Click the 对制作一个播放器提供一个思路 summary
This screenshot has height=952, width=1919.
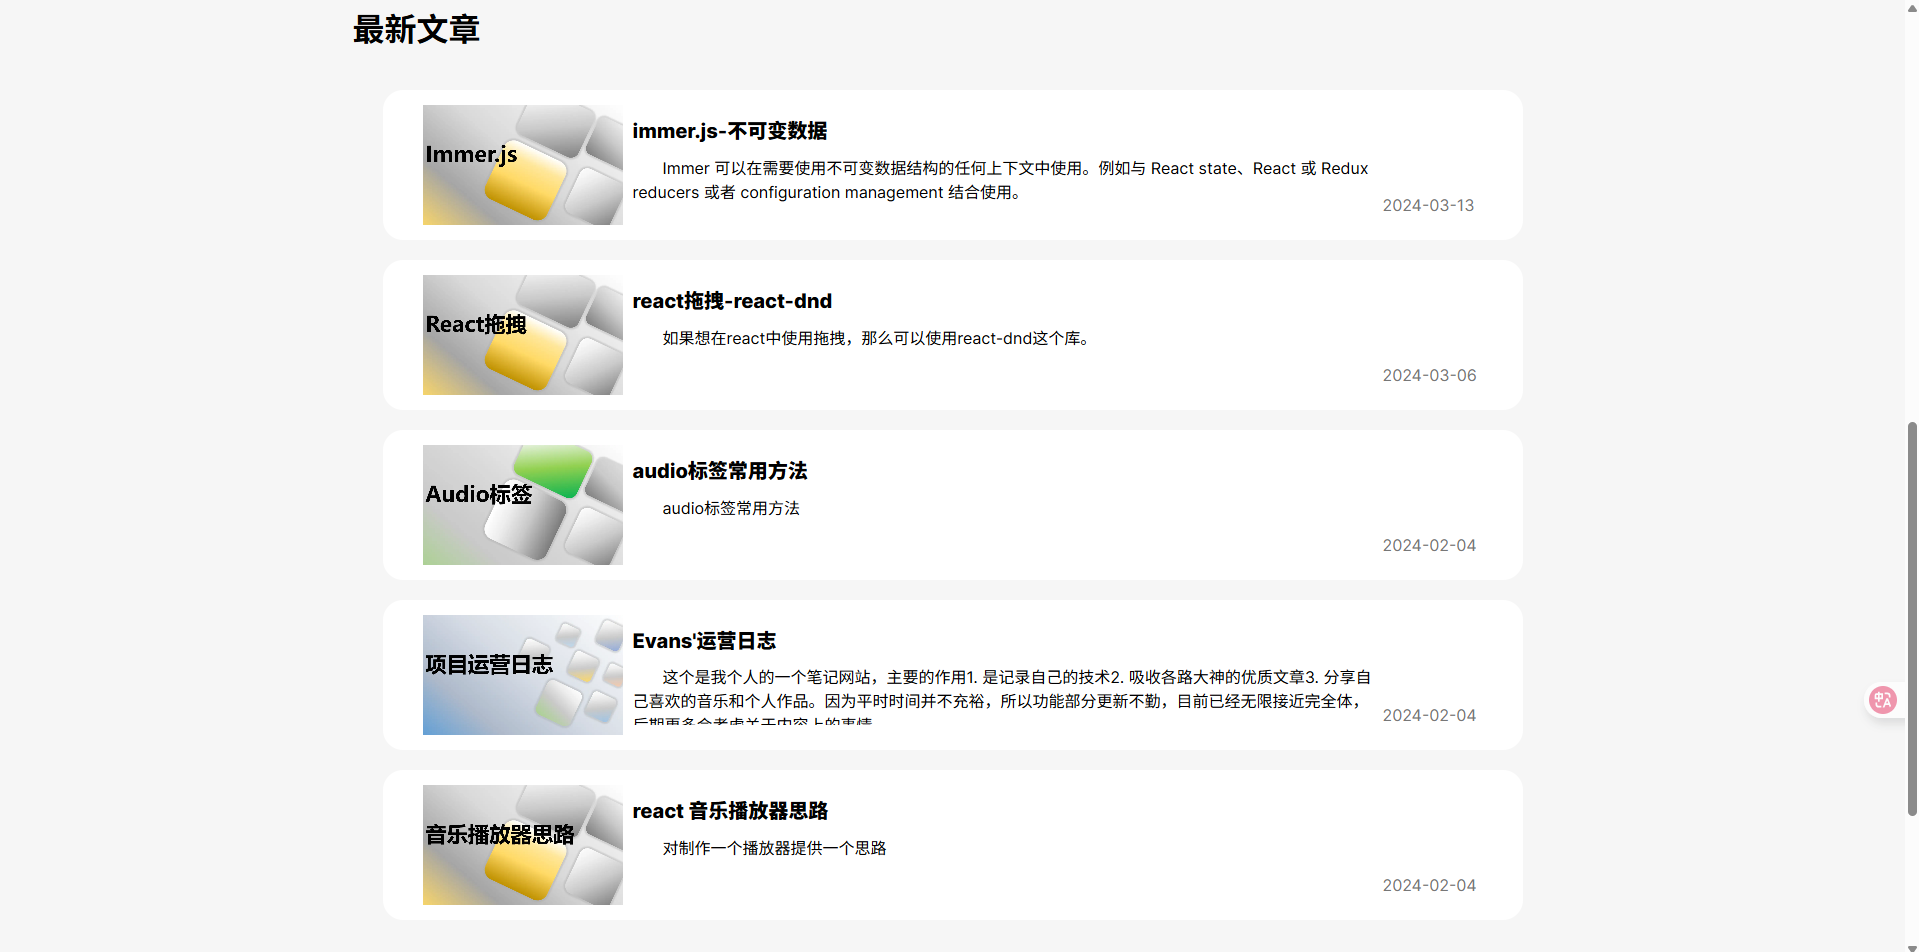[x=774, y=849]
